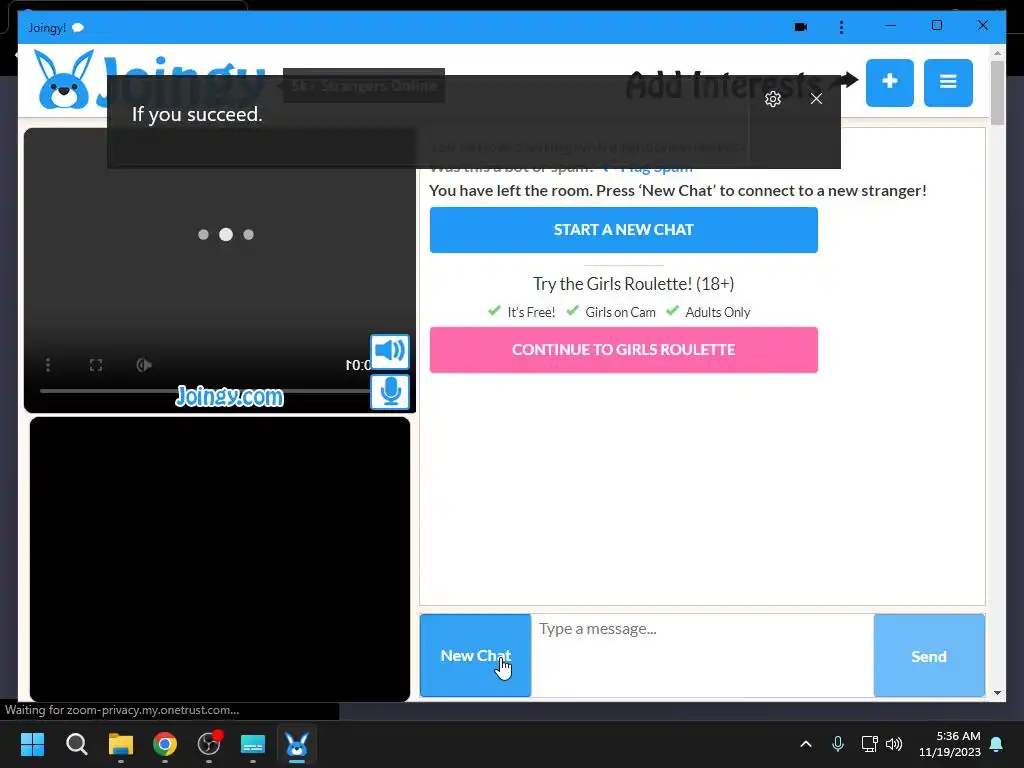Screen dimensions: 1024x768
Task: Open caption settings gear icon
Action: click(773, 99)
